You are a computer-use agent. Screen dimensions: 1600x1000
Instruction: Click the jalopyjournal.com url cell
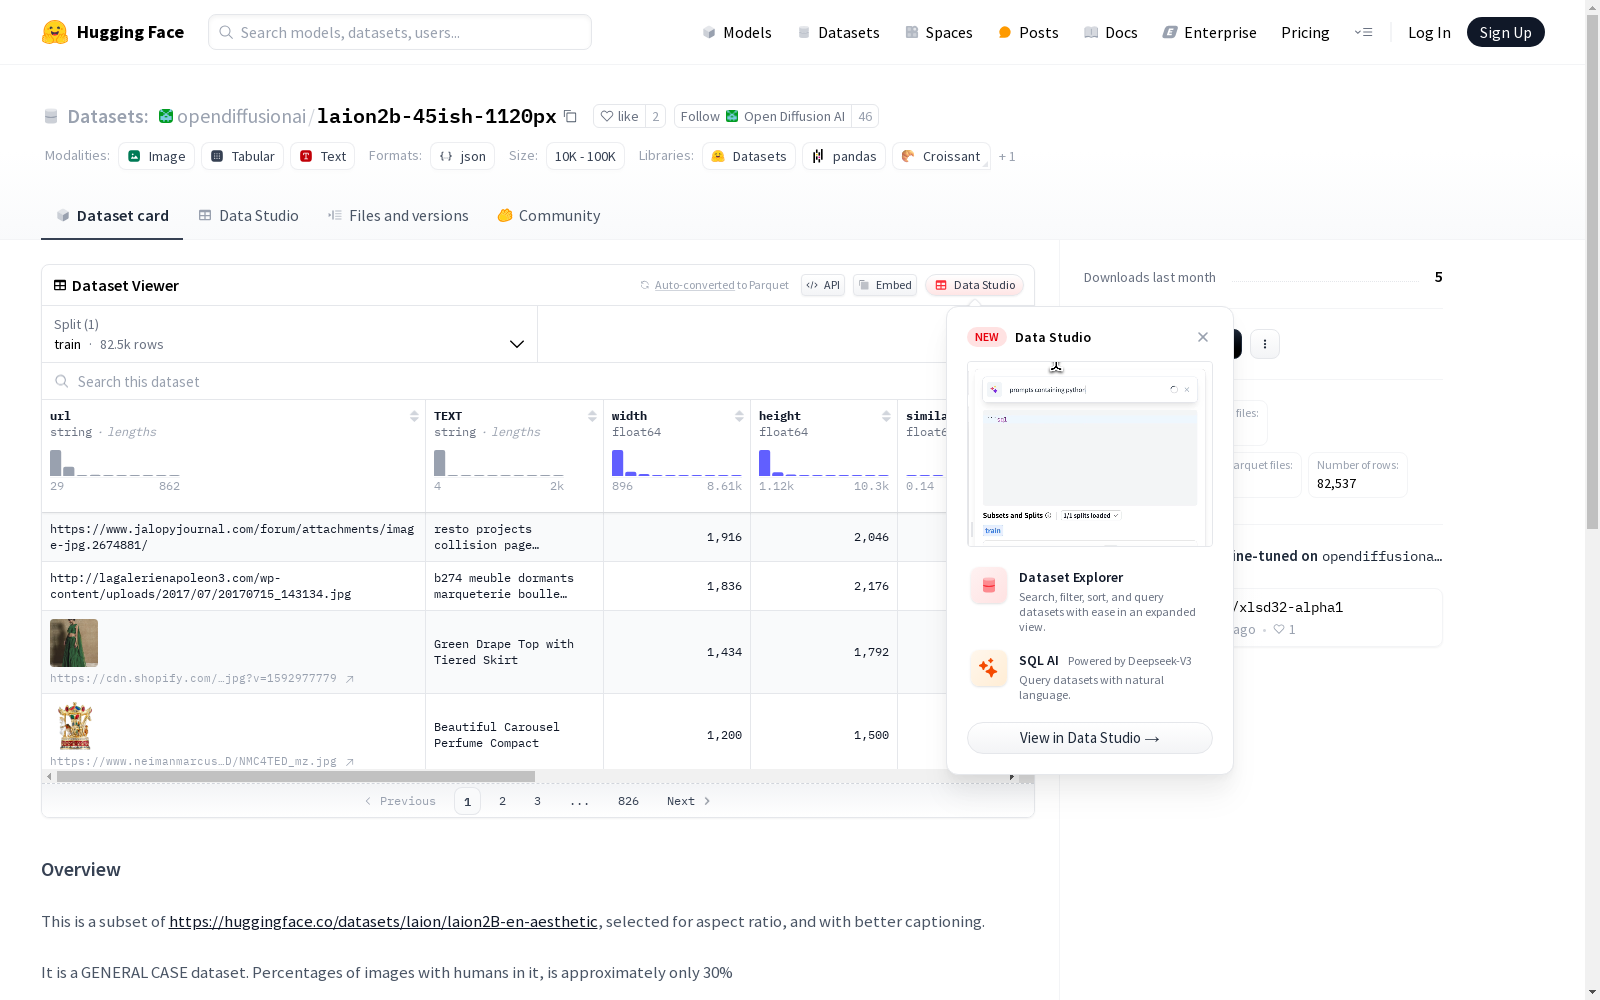[x=233, y=537]
